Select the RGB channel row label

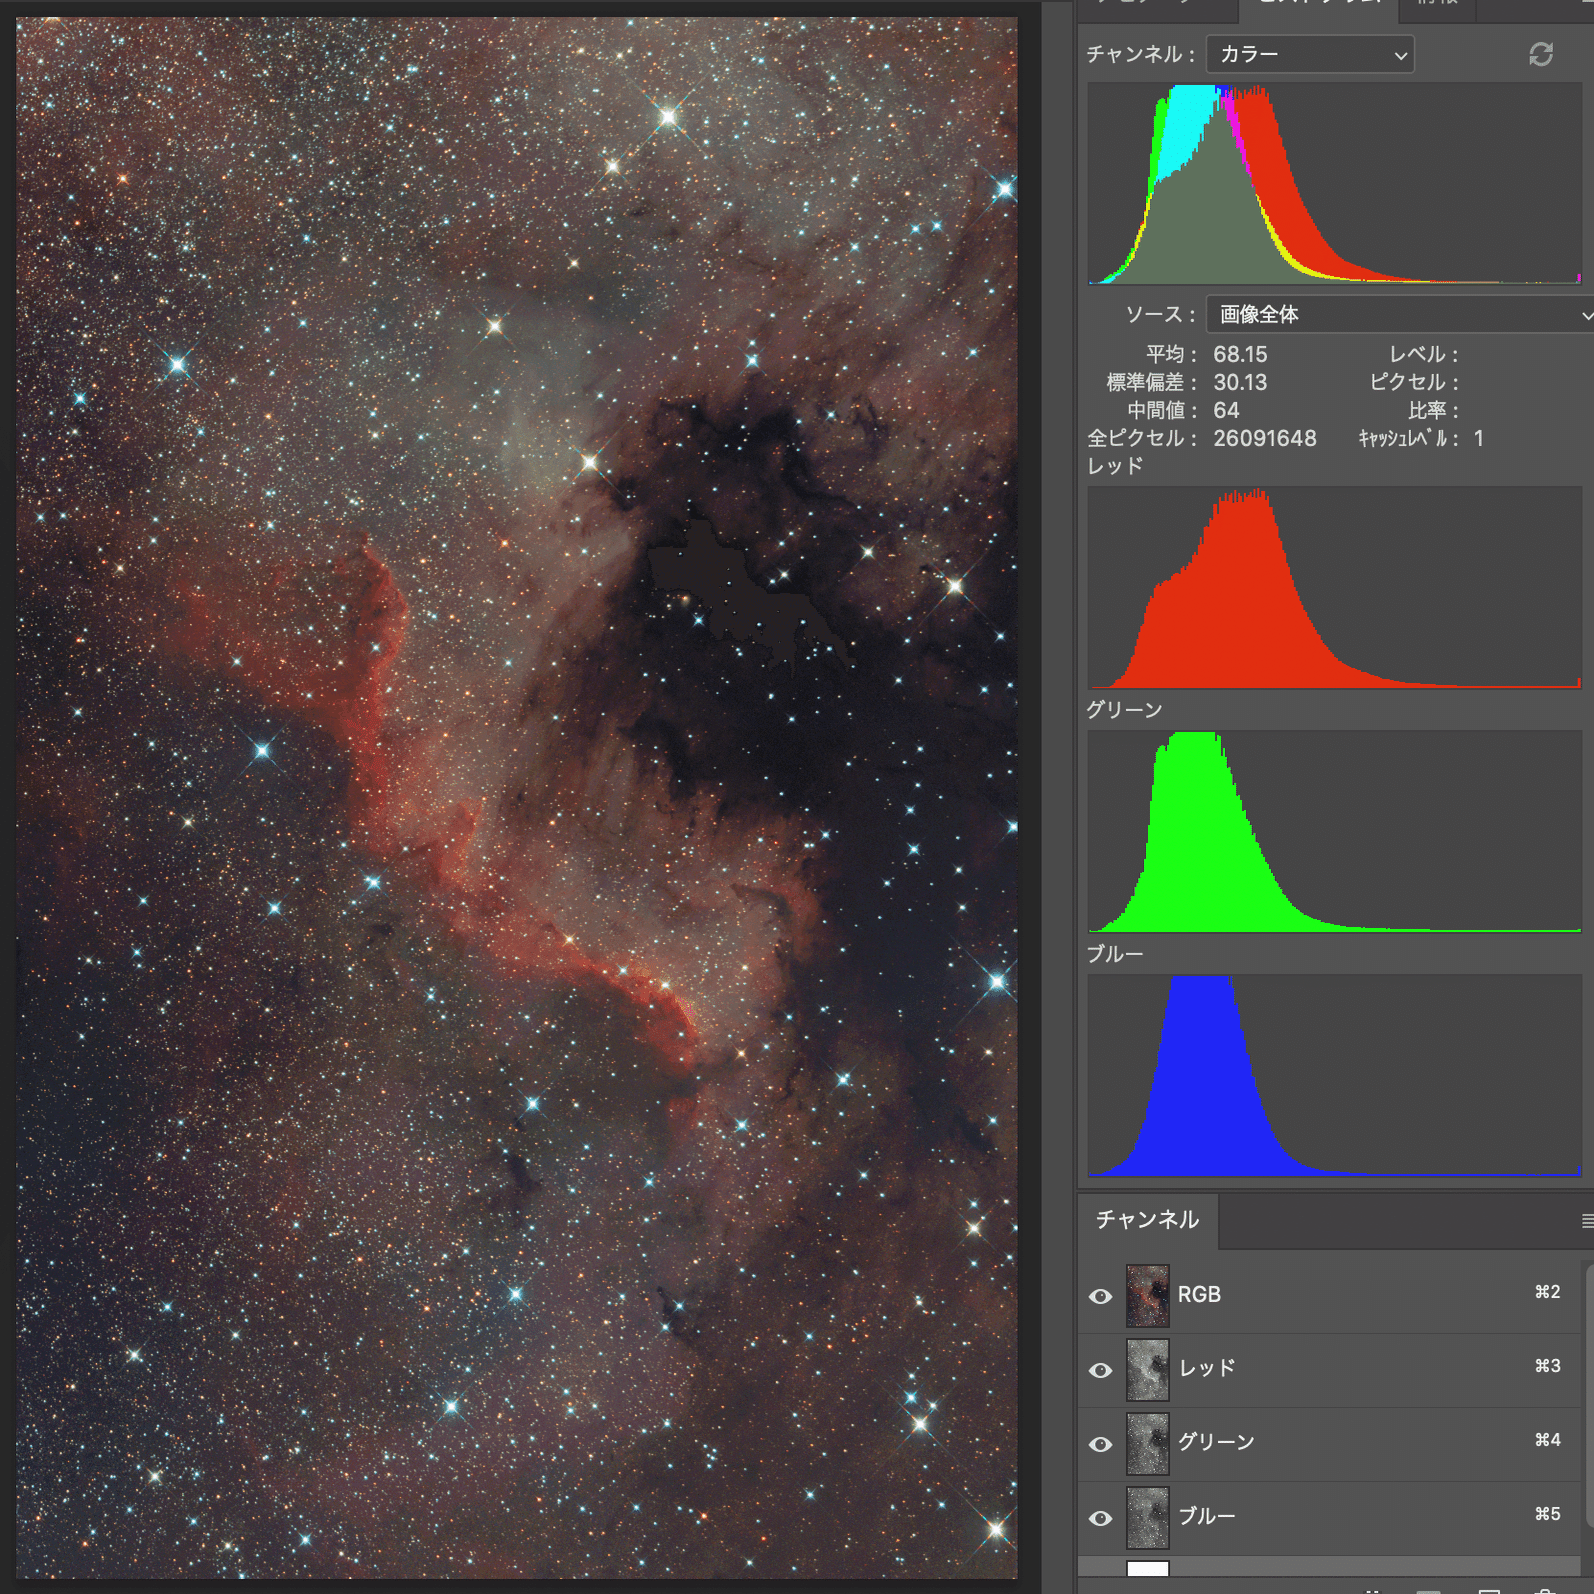1199,1295
